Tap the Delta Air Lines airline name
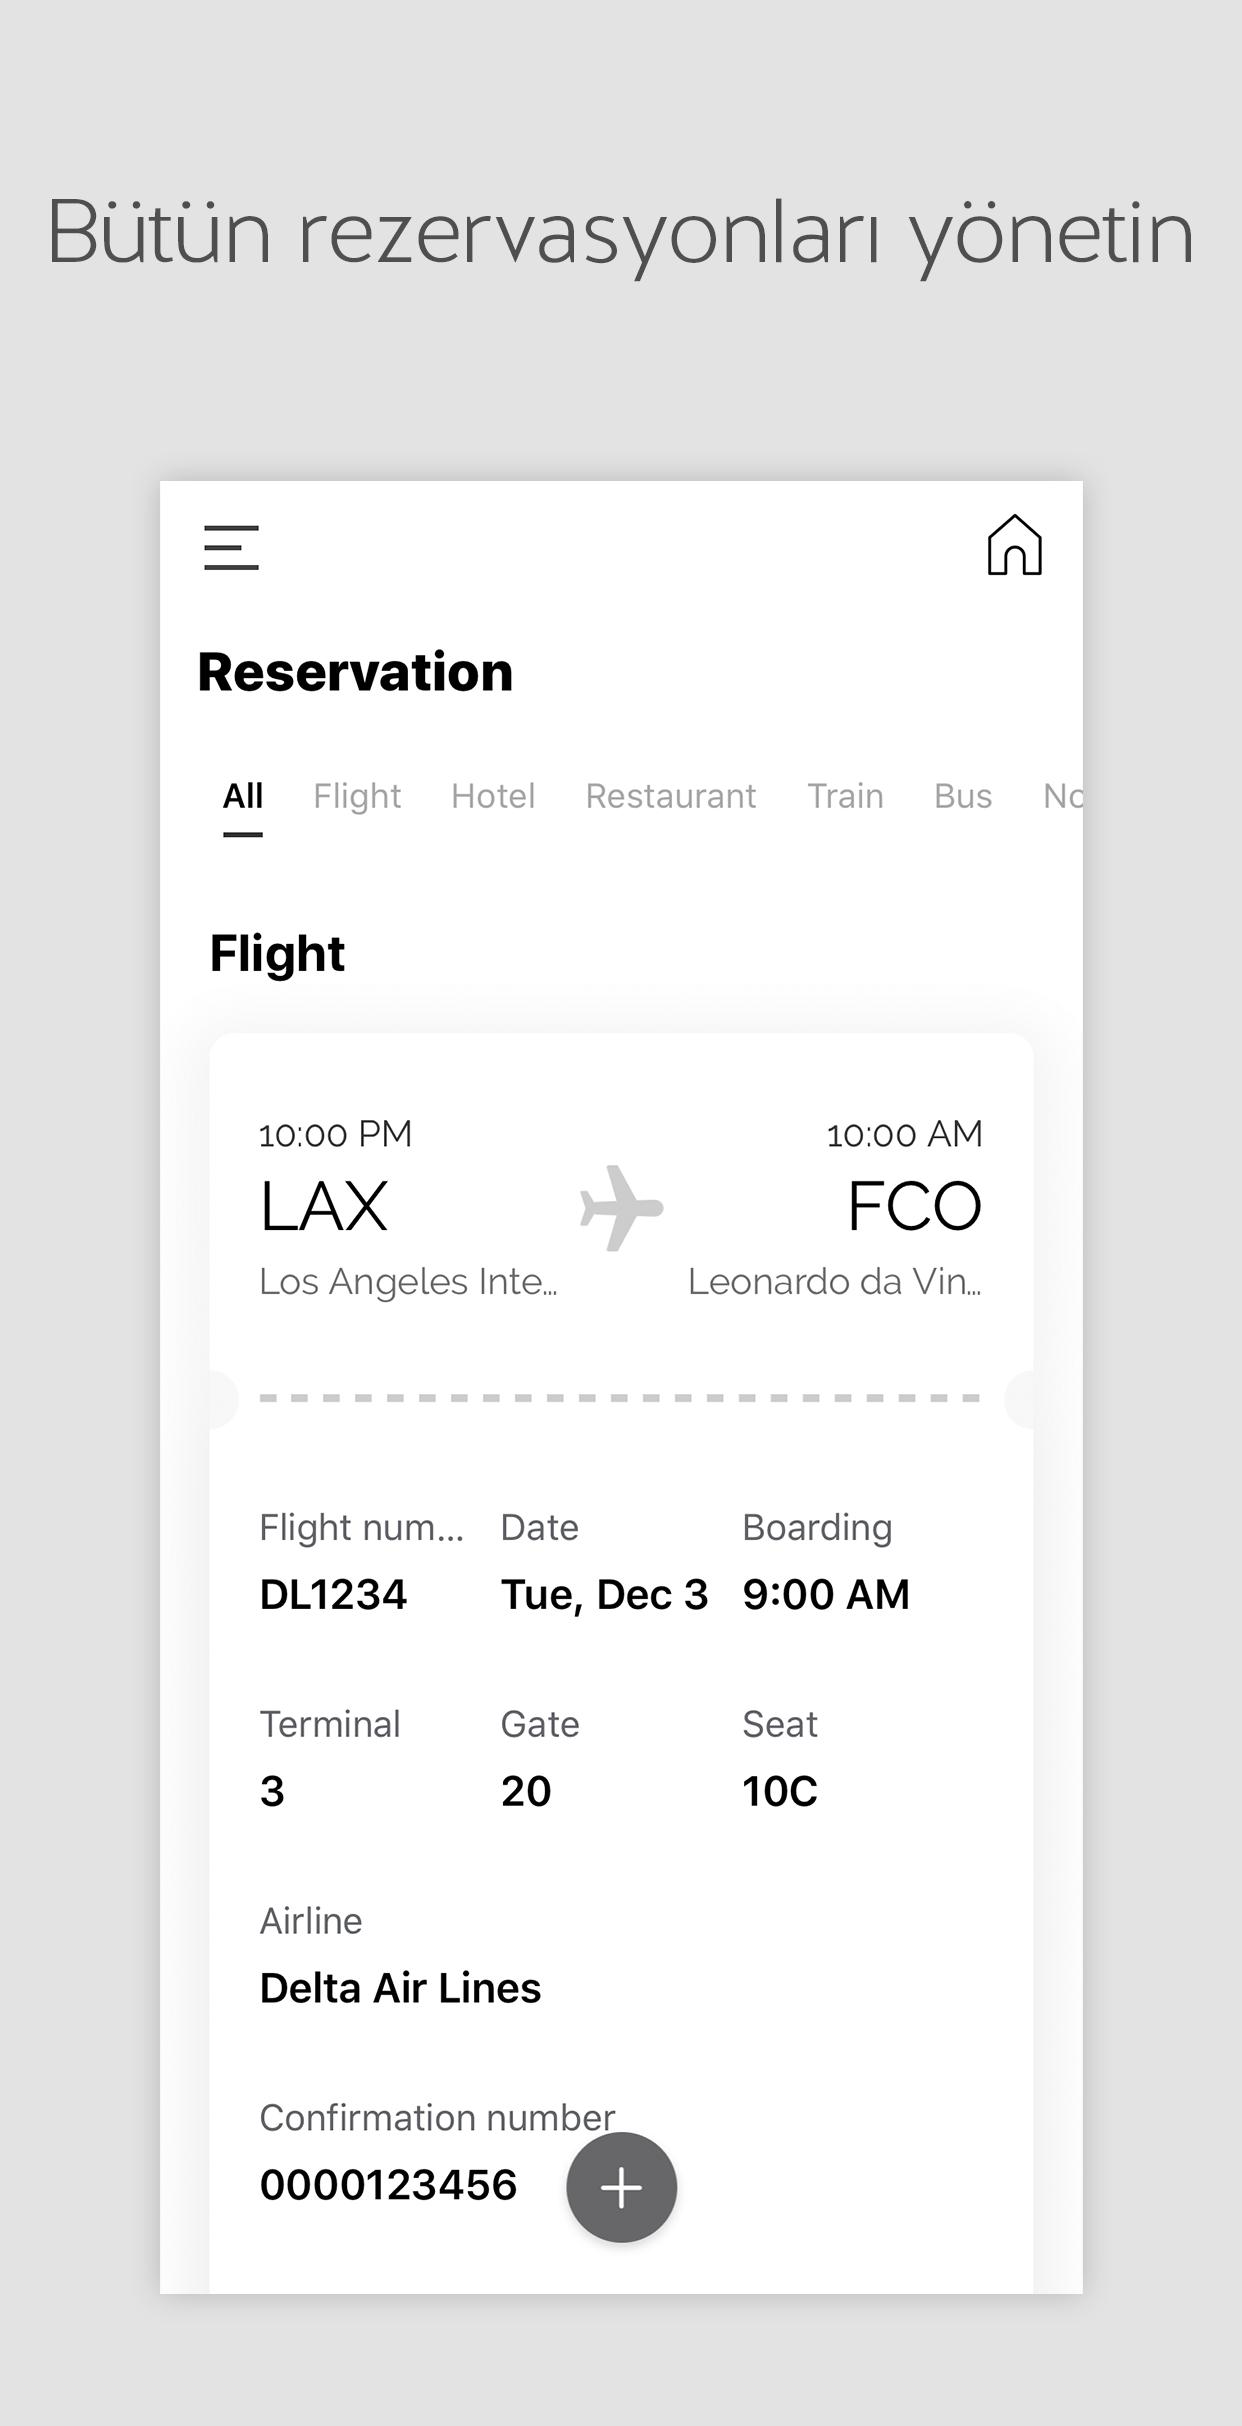 [x=400, y=1988]
